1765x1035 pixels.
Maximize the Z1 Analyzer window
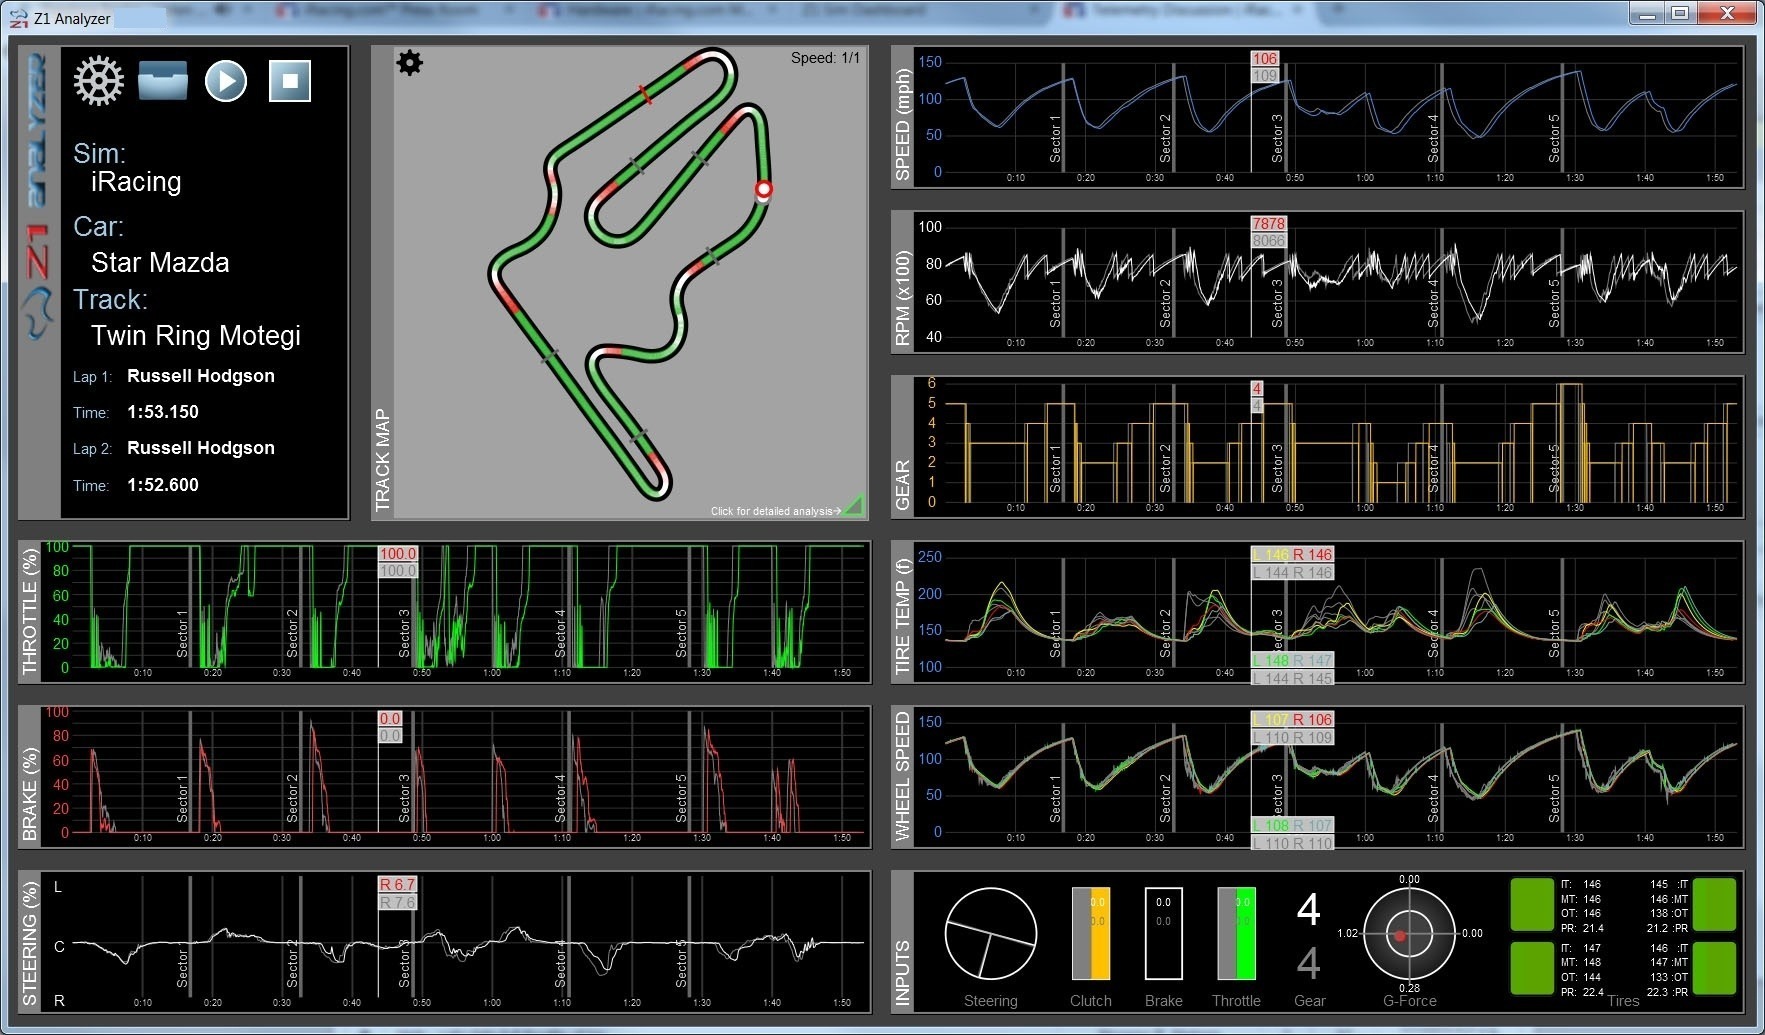[1680, 13]
